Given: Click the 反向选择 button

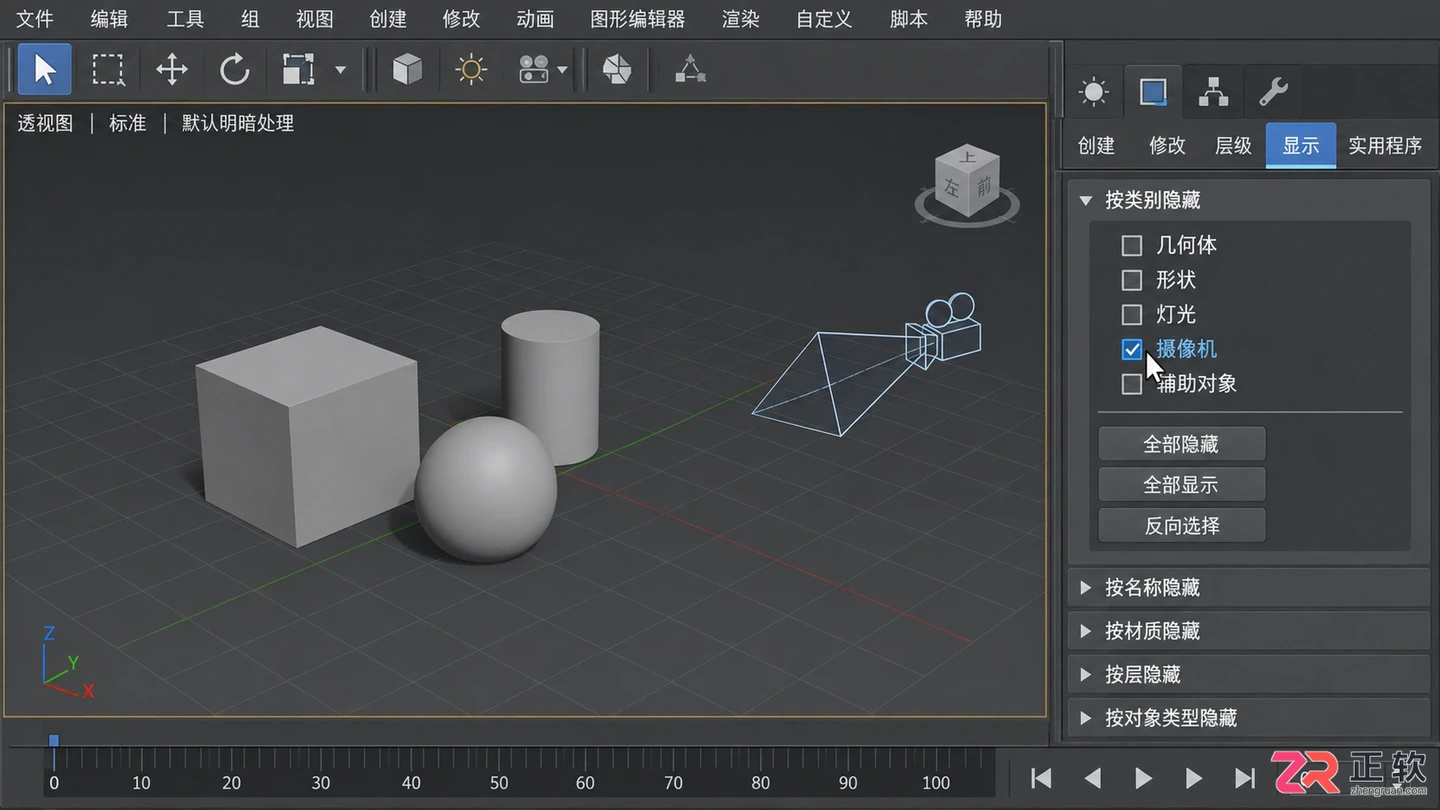Looking at the screenshot, I should 1182,525.
